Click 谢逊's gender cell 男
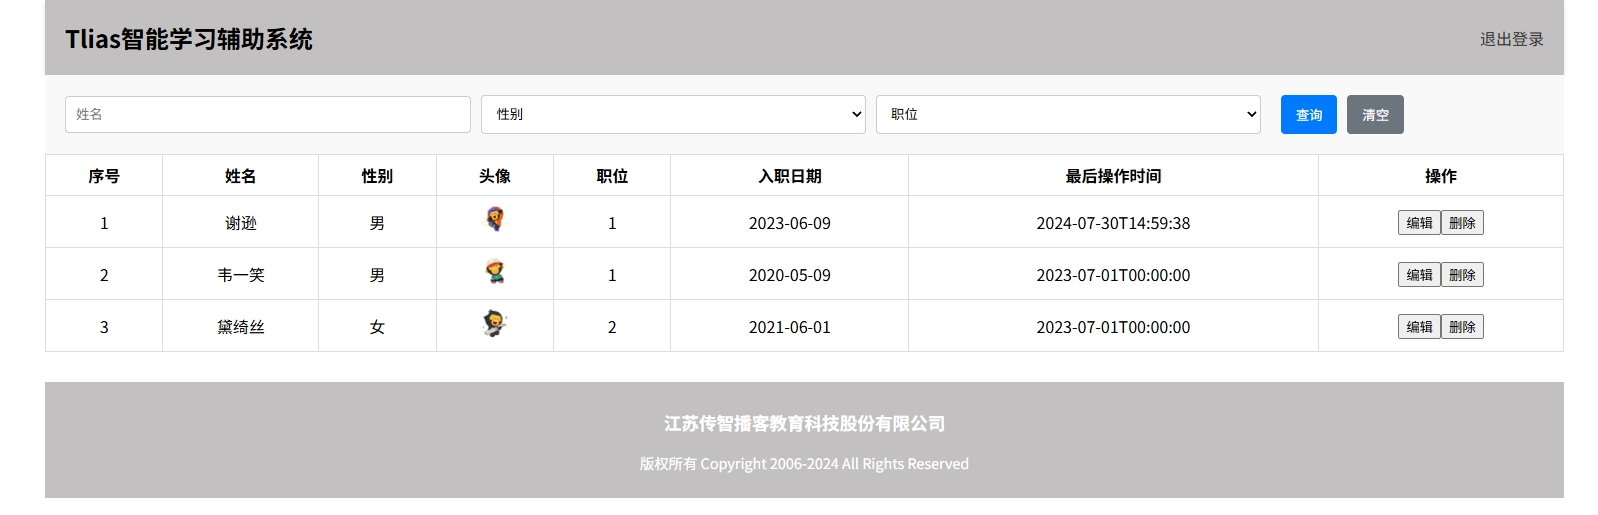1598x515 pixels. (x=377, y=223)
